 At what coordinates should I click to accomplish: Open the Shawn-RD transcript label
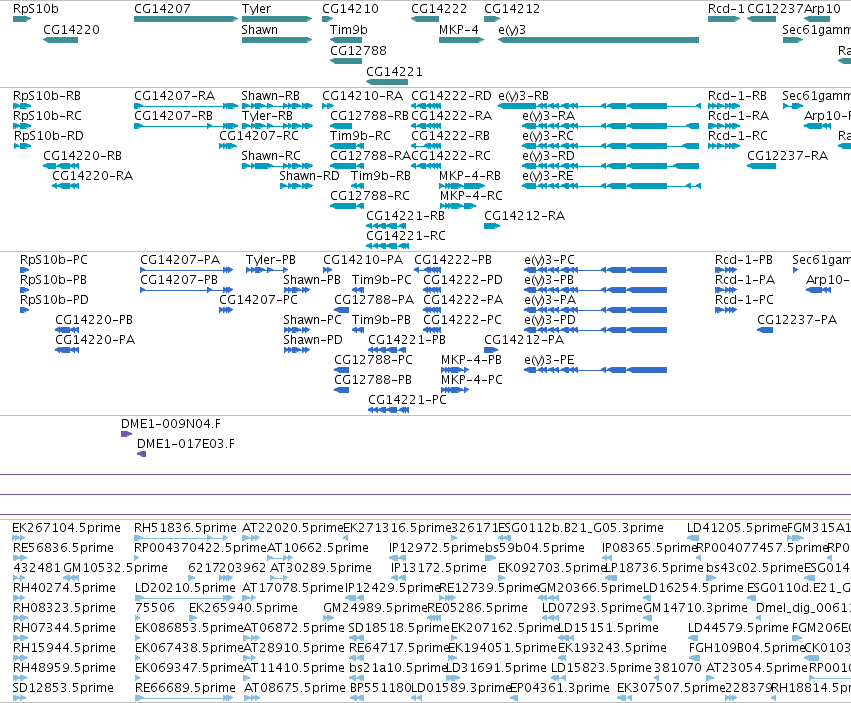tap(309, 176)
